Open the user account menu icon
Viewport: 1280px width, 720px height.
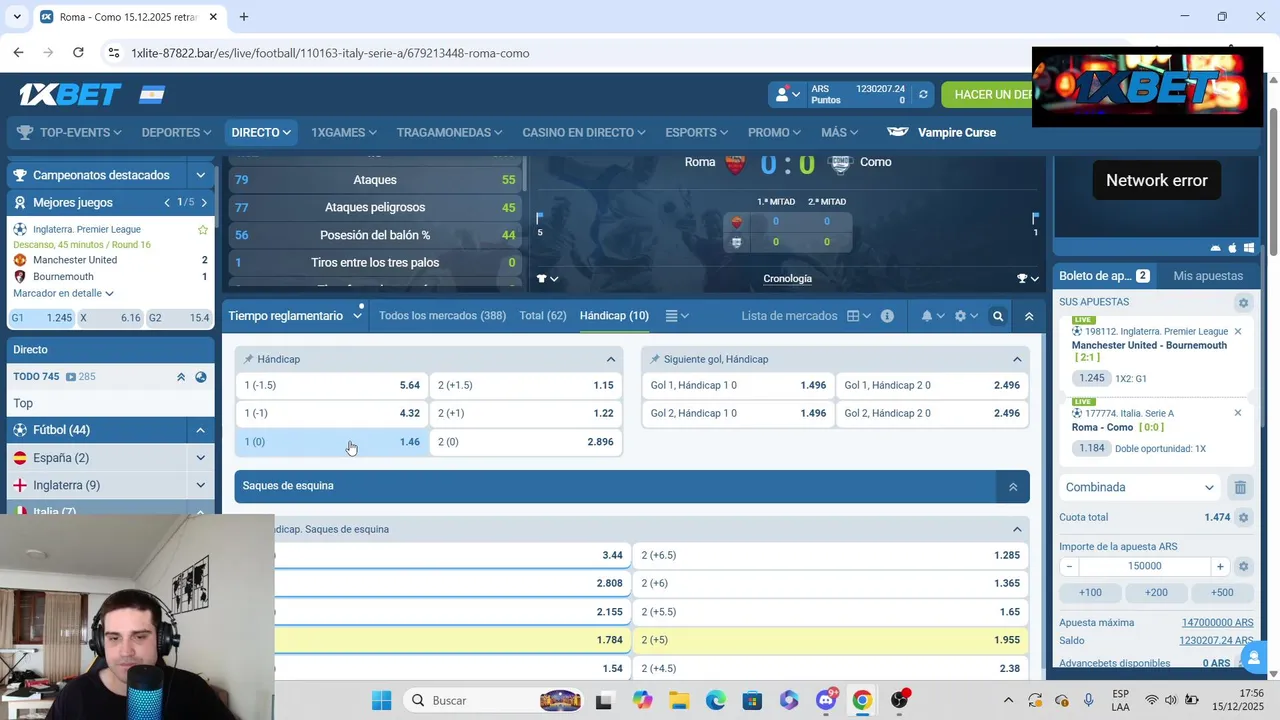(x=787, y=95)
